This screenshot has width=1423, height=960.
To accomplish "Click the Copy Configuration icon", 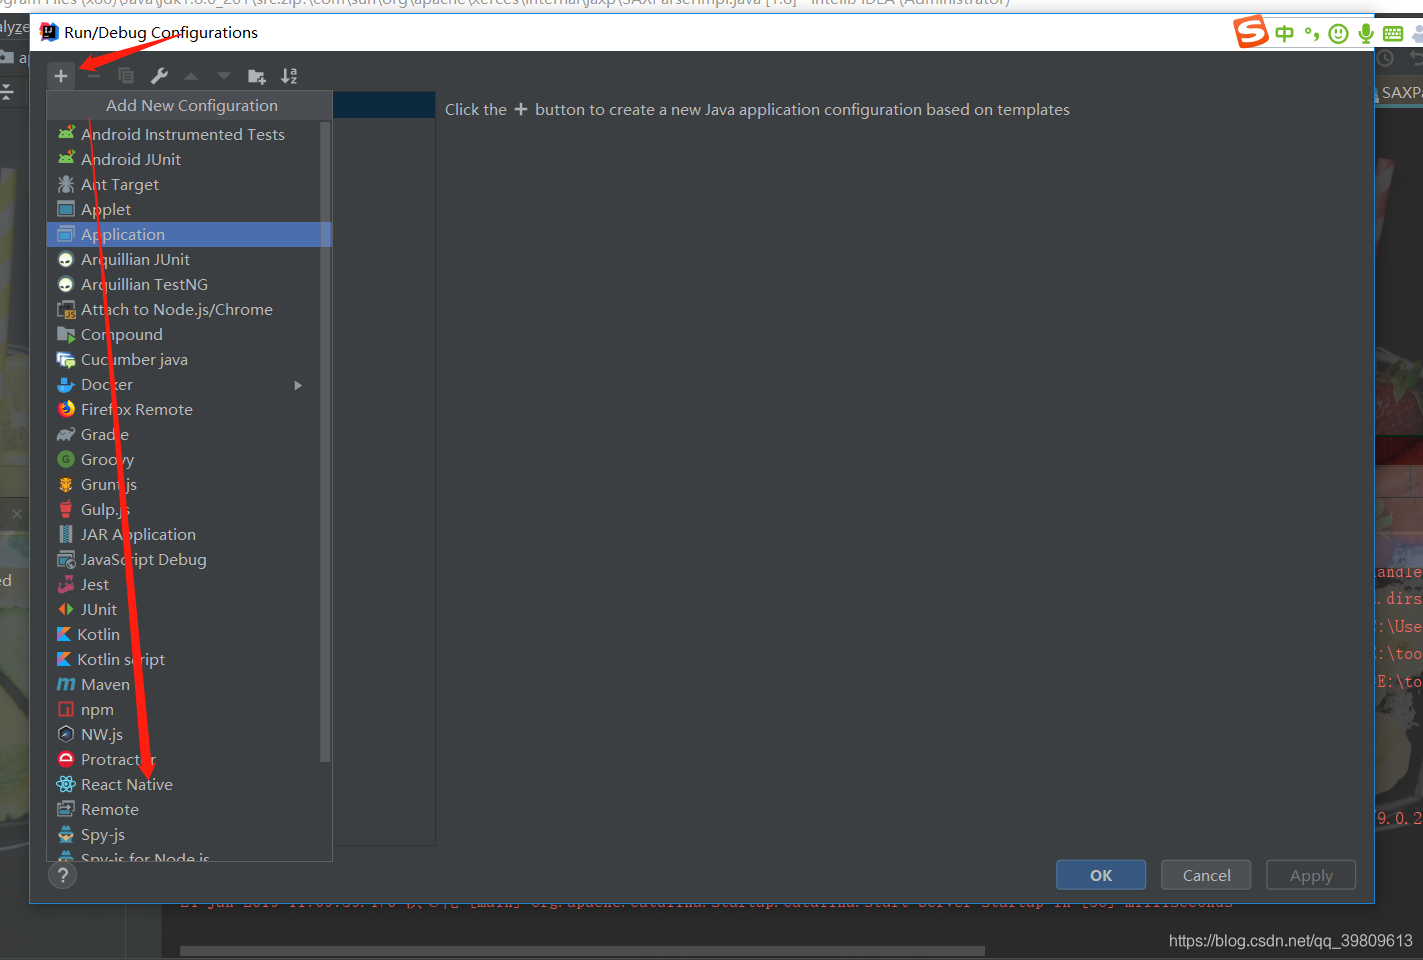I will [x=126, y=76].
